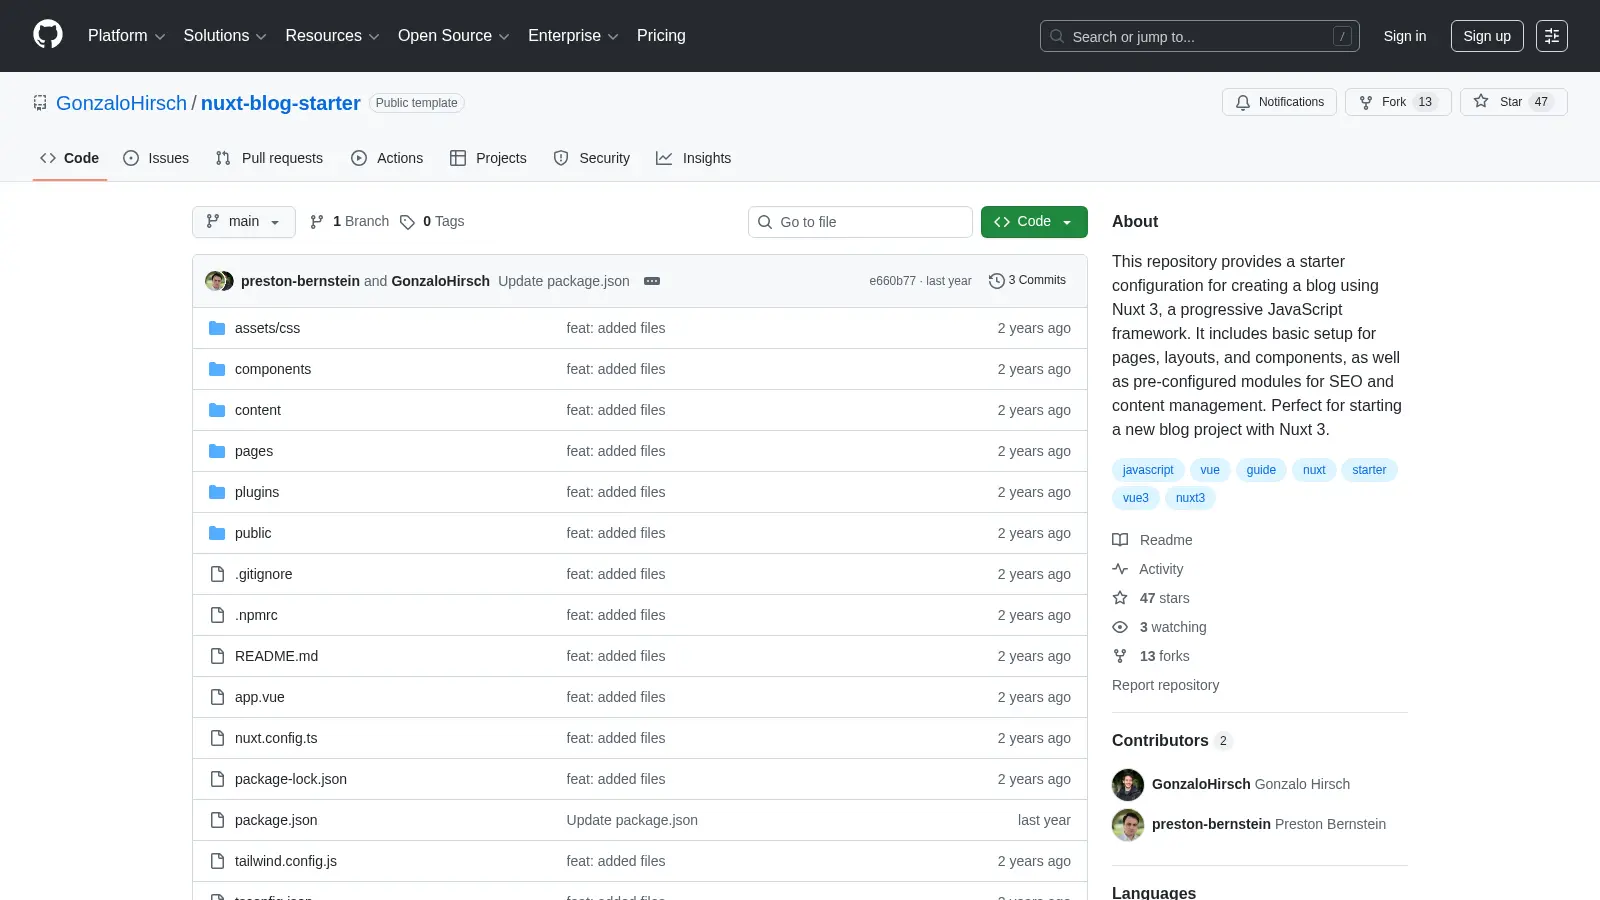
Task: Click the Pricing link
Action: pyautogui.click(x=661, y=36)
